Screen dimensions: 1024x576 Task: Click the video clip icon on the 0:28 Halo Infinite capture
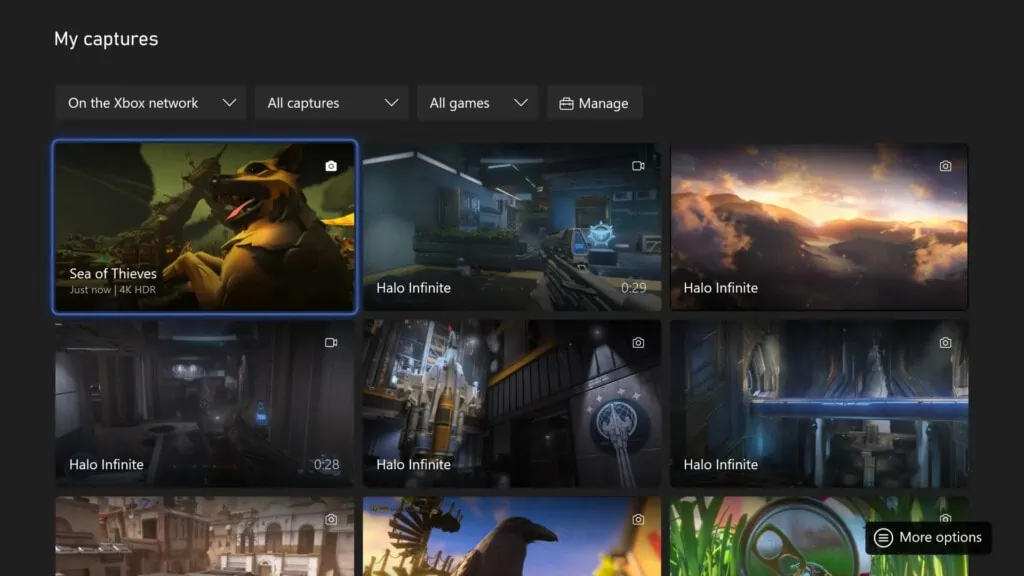(x=332, y=342)
